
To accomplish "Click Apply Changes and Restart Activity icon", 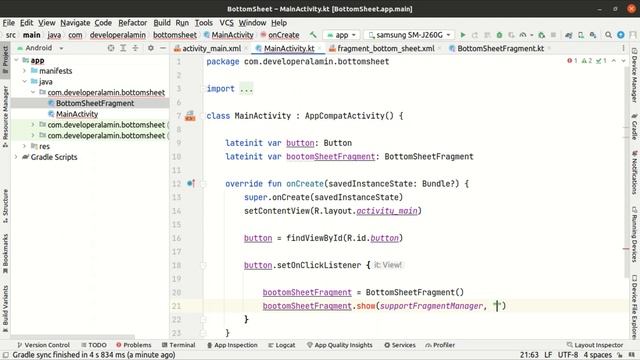I will point(475,35).
